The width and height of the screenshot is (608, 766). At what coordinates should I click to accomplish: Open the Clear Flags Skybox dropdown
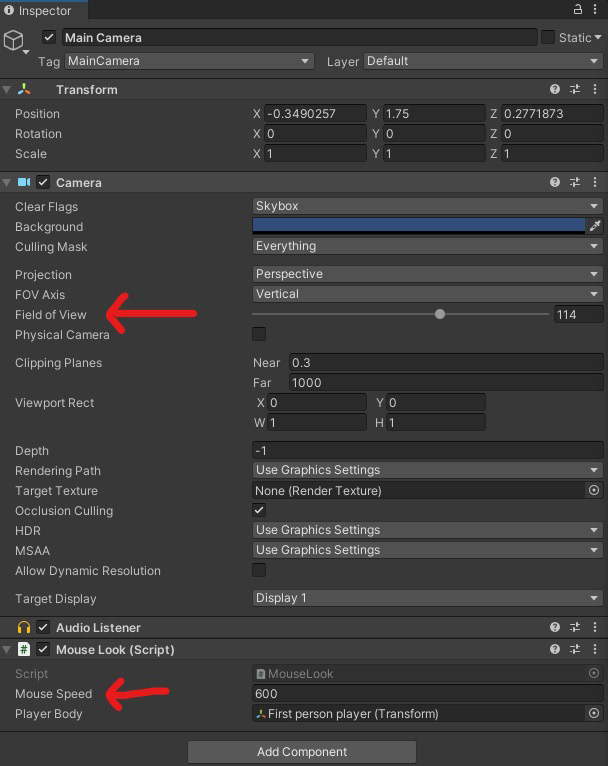click(x=427, y=206)
